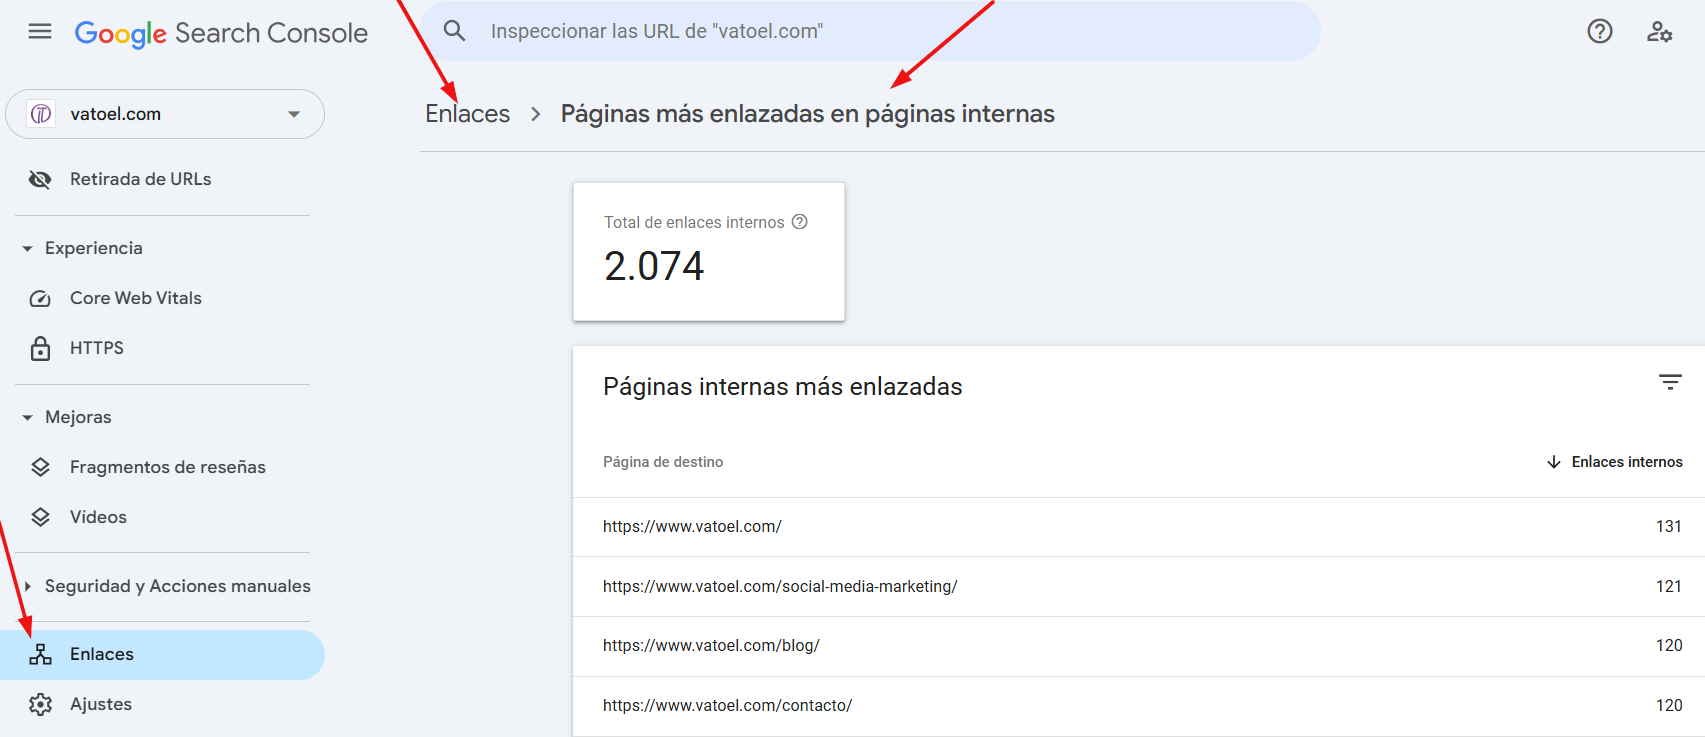Open user and permissions settings icon

(x=1659, y=32)
